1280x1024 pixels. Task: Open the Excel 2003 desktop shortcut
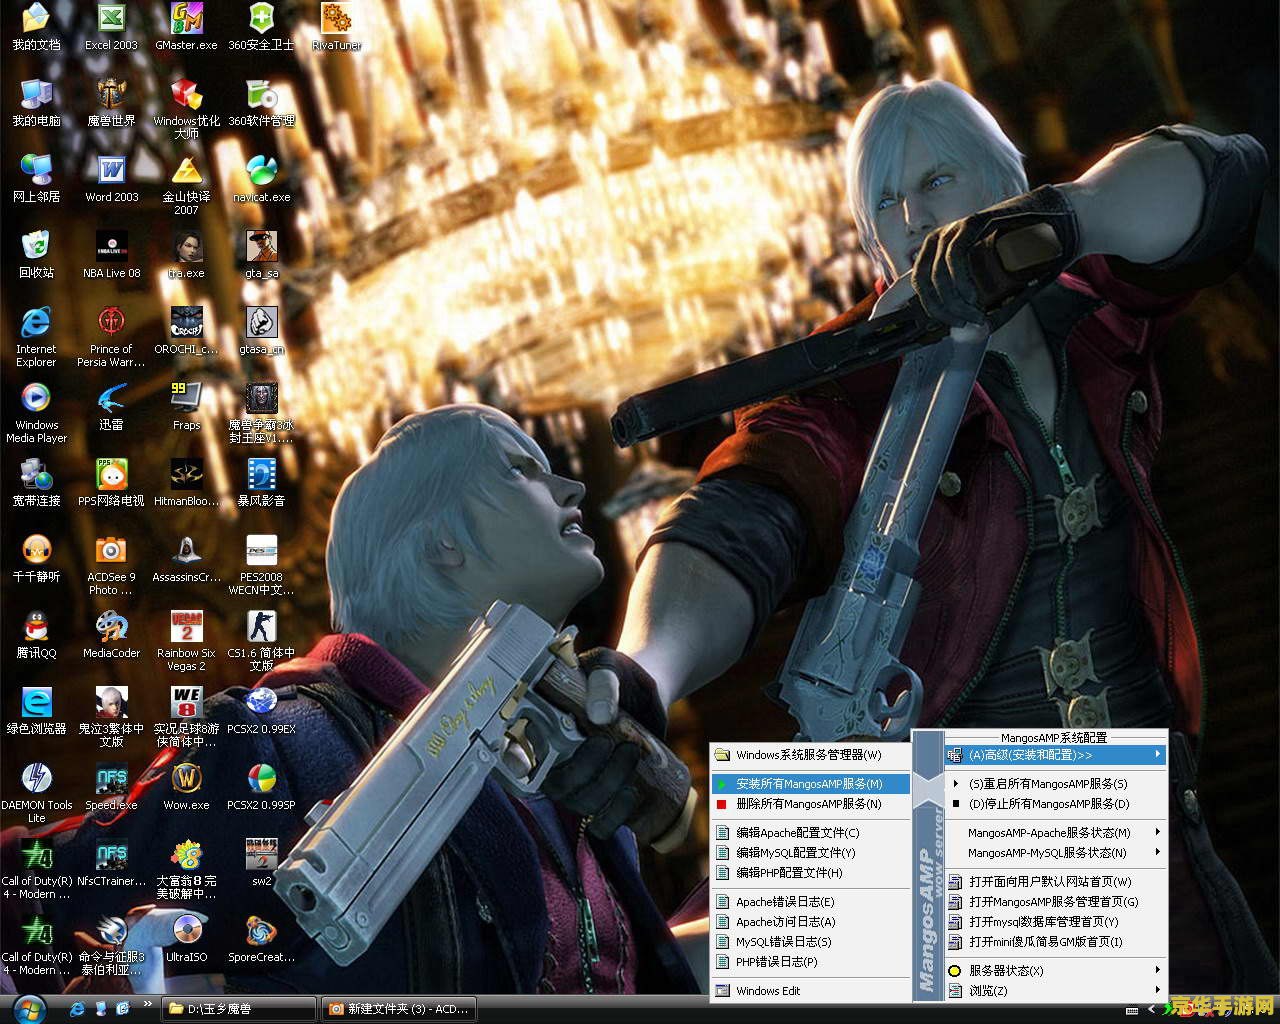coord(111,26)
